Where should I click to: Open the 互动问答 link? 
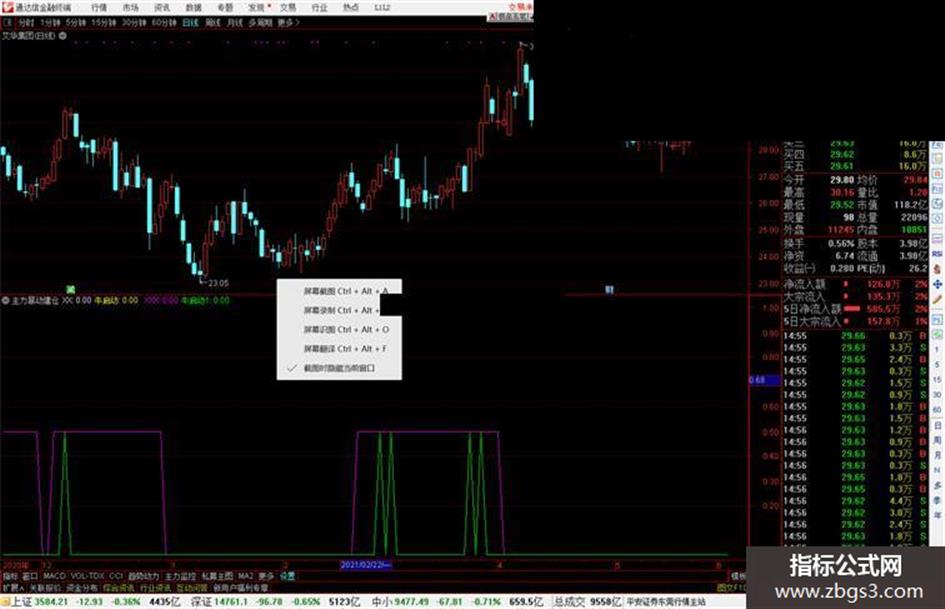tap(192, 587)
